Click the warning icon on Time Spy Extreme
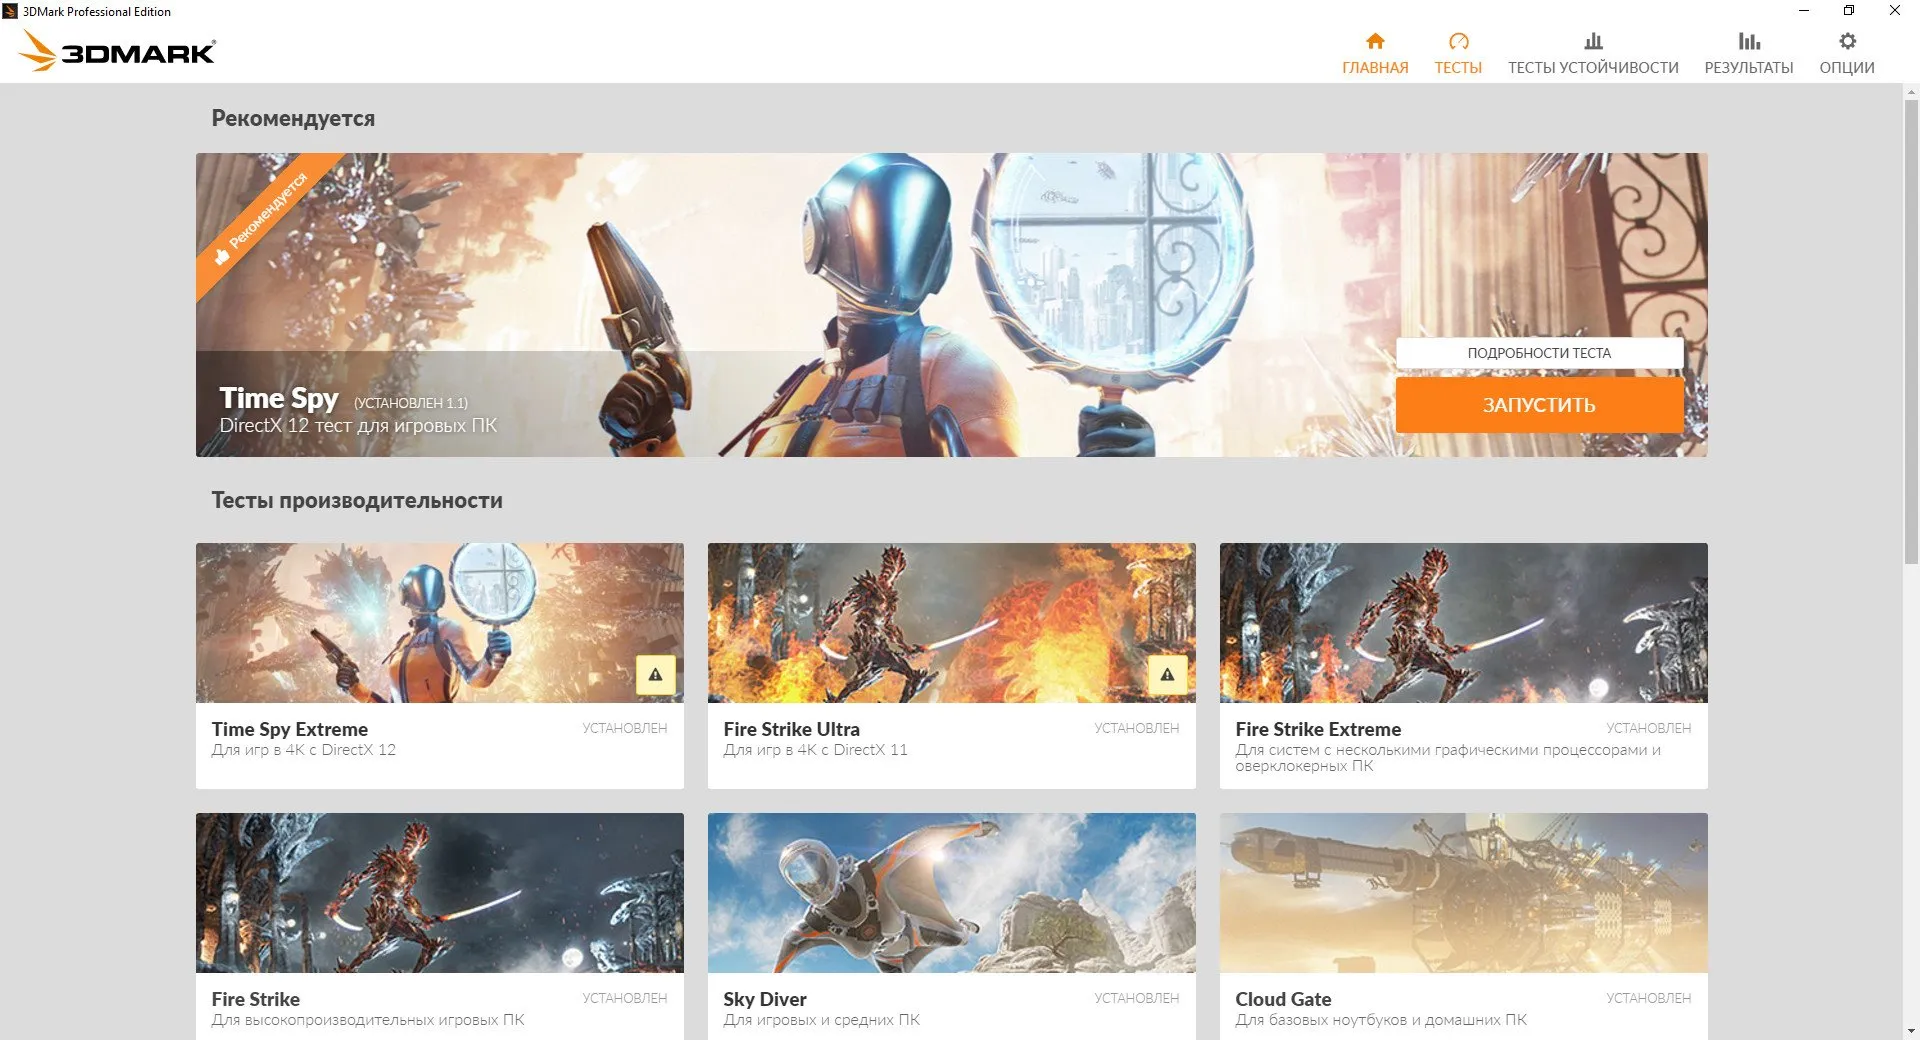Image resolution: width=1920 pixels, height=1040 pixels. (655, 675)
